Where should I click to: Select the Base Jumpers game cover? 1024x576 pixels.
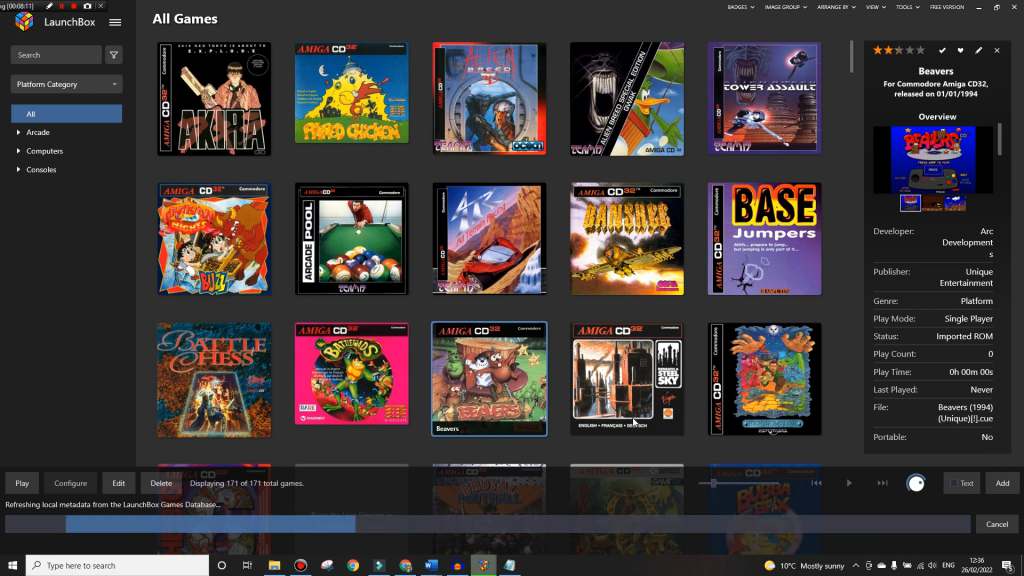(x=765, y=238)
